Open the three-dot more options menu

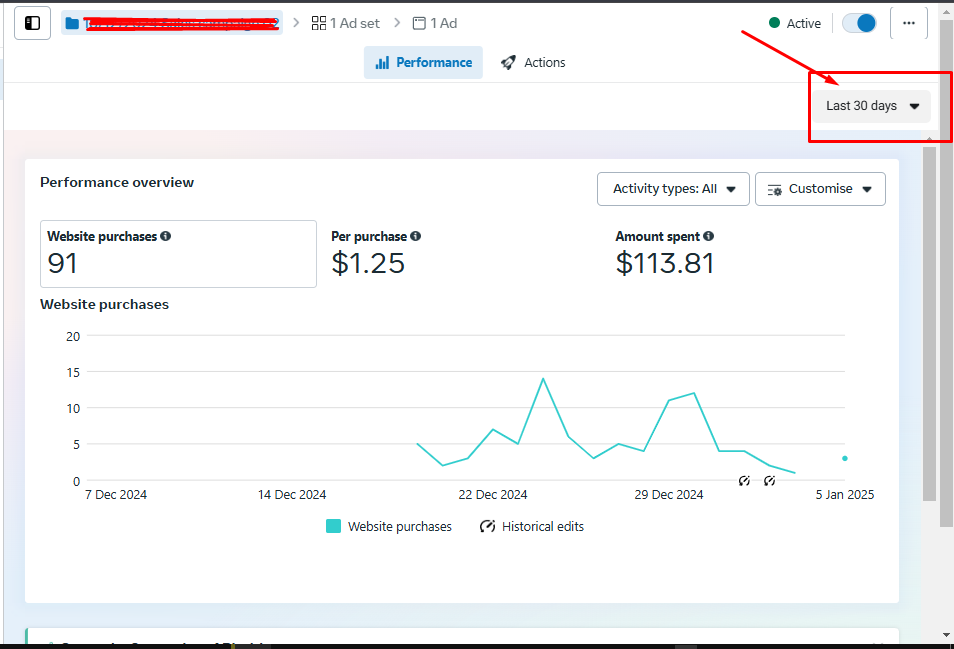(x=908, y=23)
